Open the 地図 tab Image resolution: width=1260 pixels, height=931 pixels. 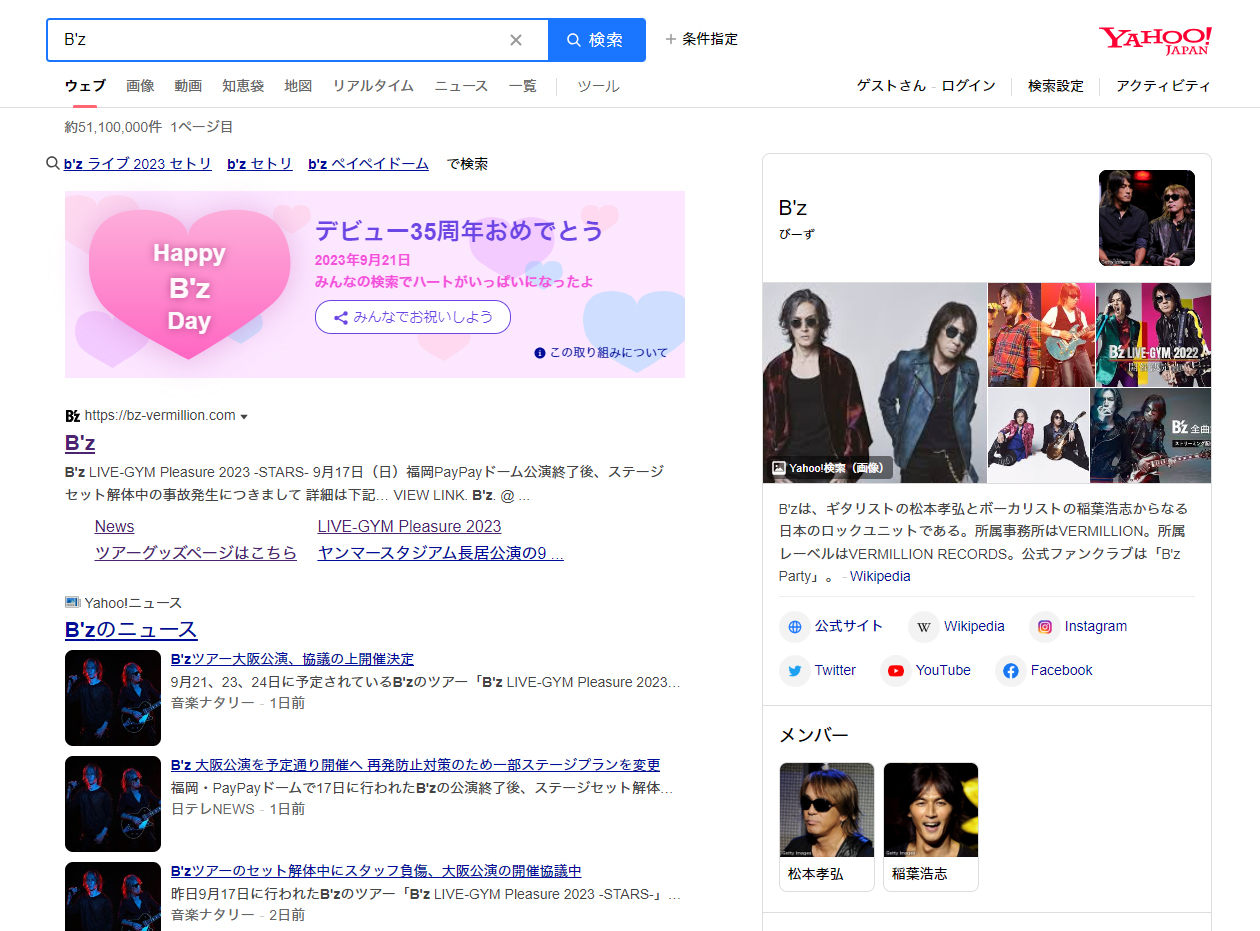(x=298, y=86)
